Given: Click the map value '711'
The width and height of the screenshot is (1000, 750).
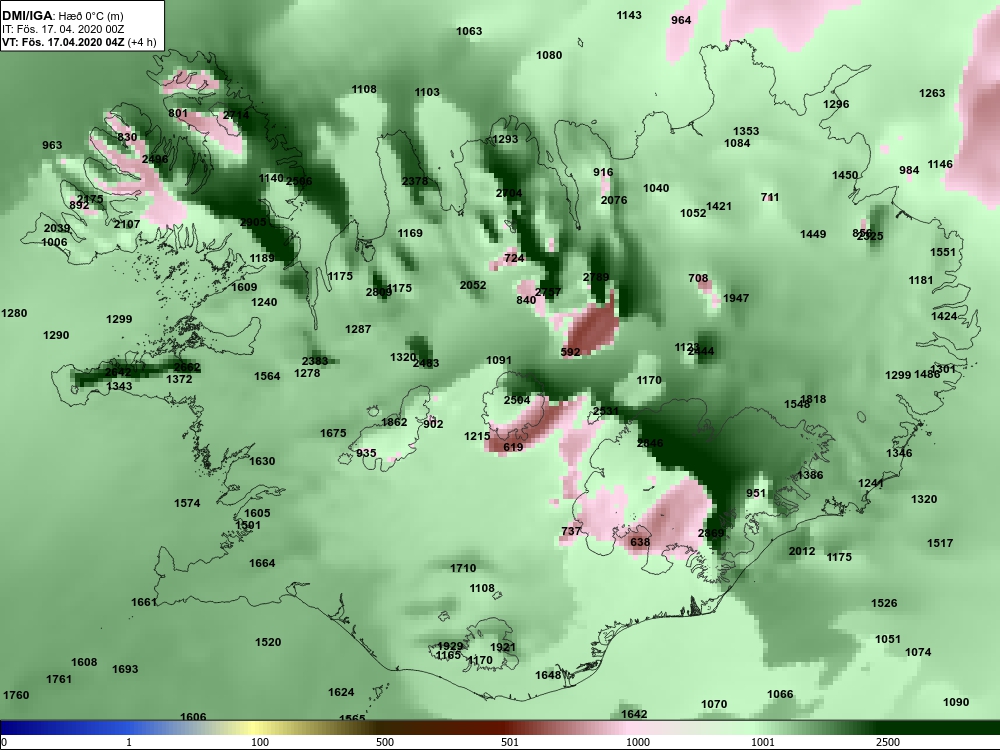Looking at the screenshot, I should pos(770,198).
